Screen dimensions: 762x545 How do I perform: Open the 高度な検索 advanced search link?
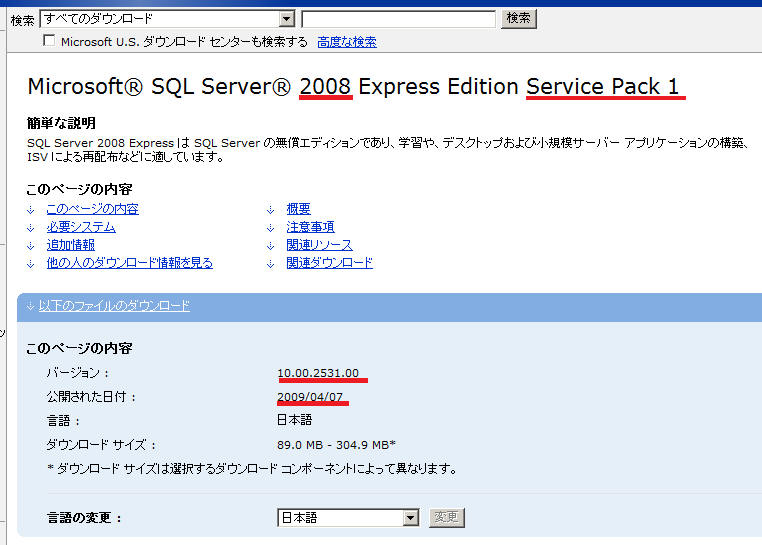[x=347, y=42]
